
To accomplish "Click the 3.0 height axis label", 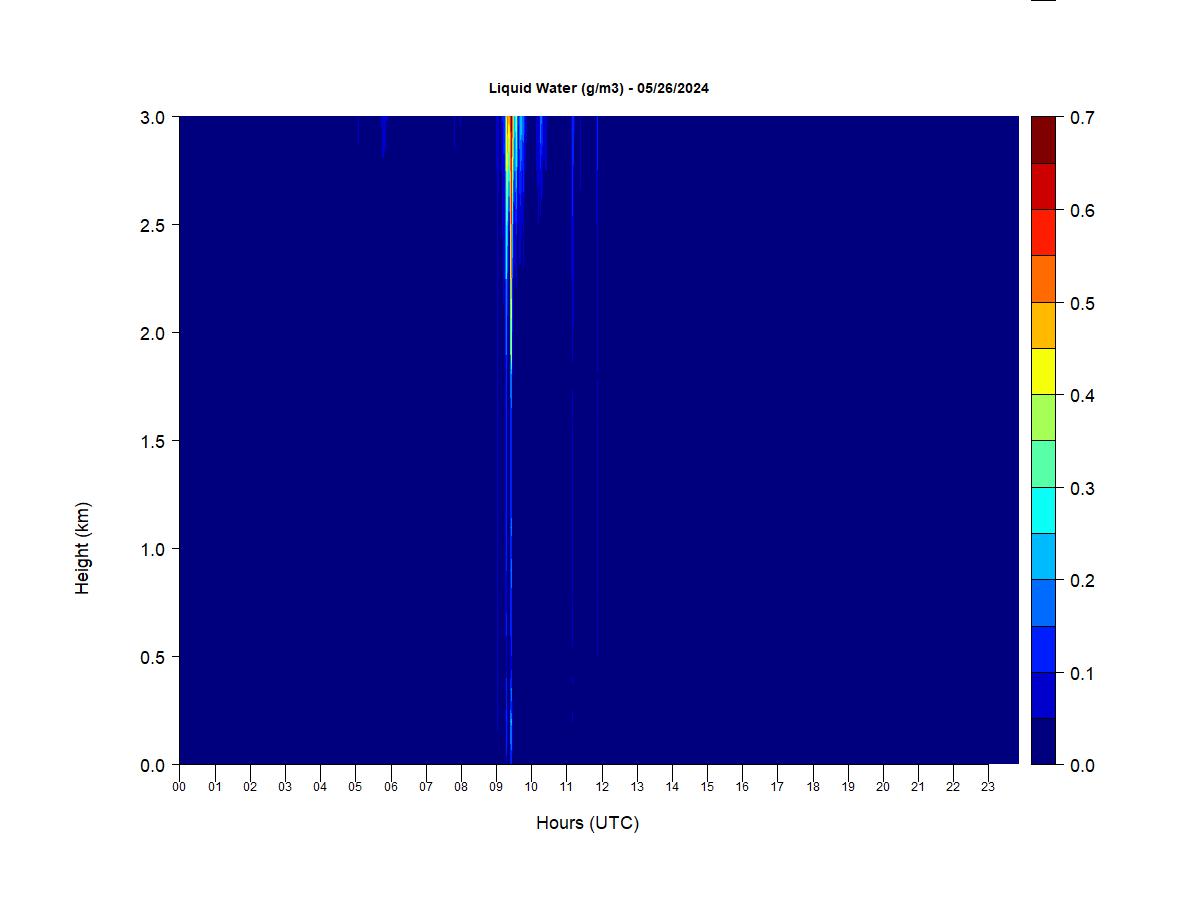I will [x=153, y=117].
